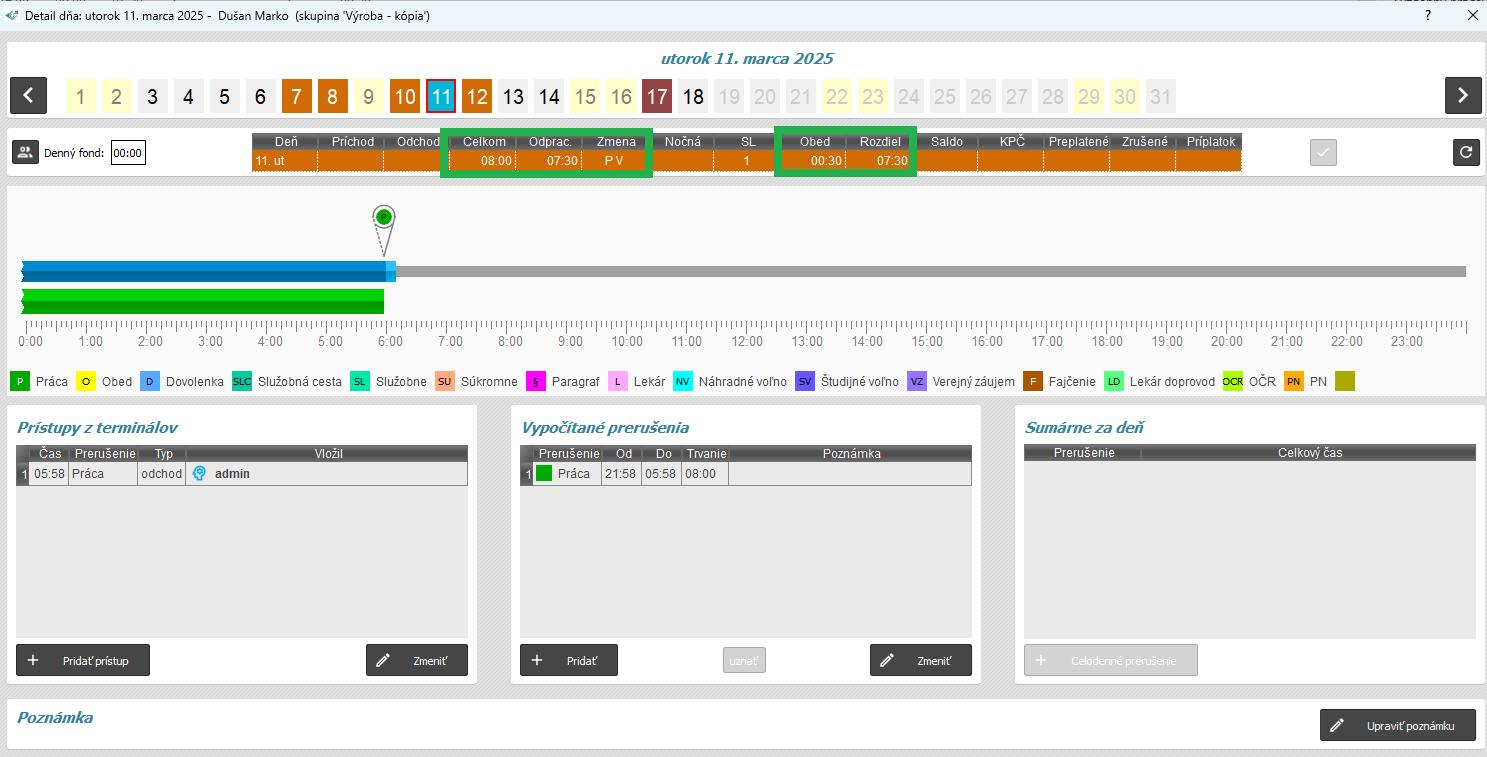Go to next day with right arrow
The height and width of the screenshot is (757, 1487).
1462,96
